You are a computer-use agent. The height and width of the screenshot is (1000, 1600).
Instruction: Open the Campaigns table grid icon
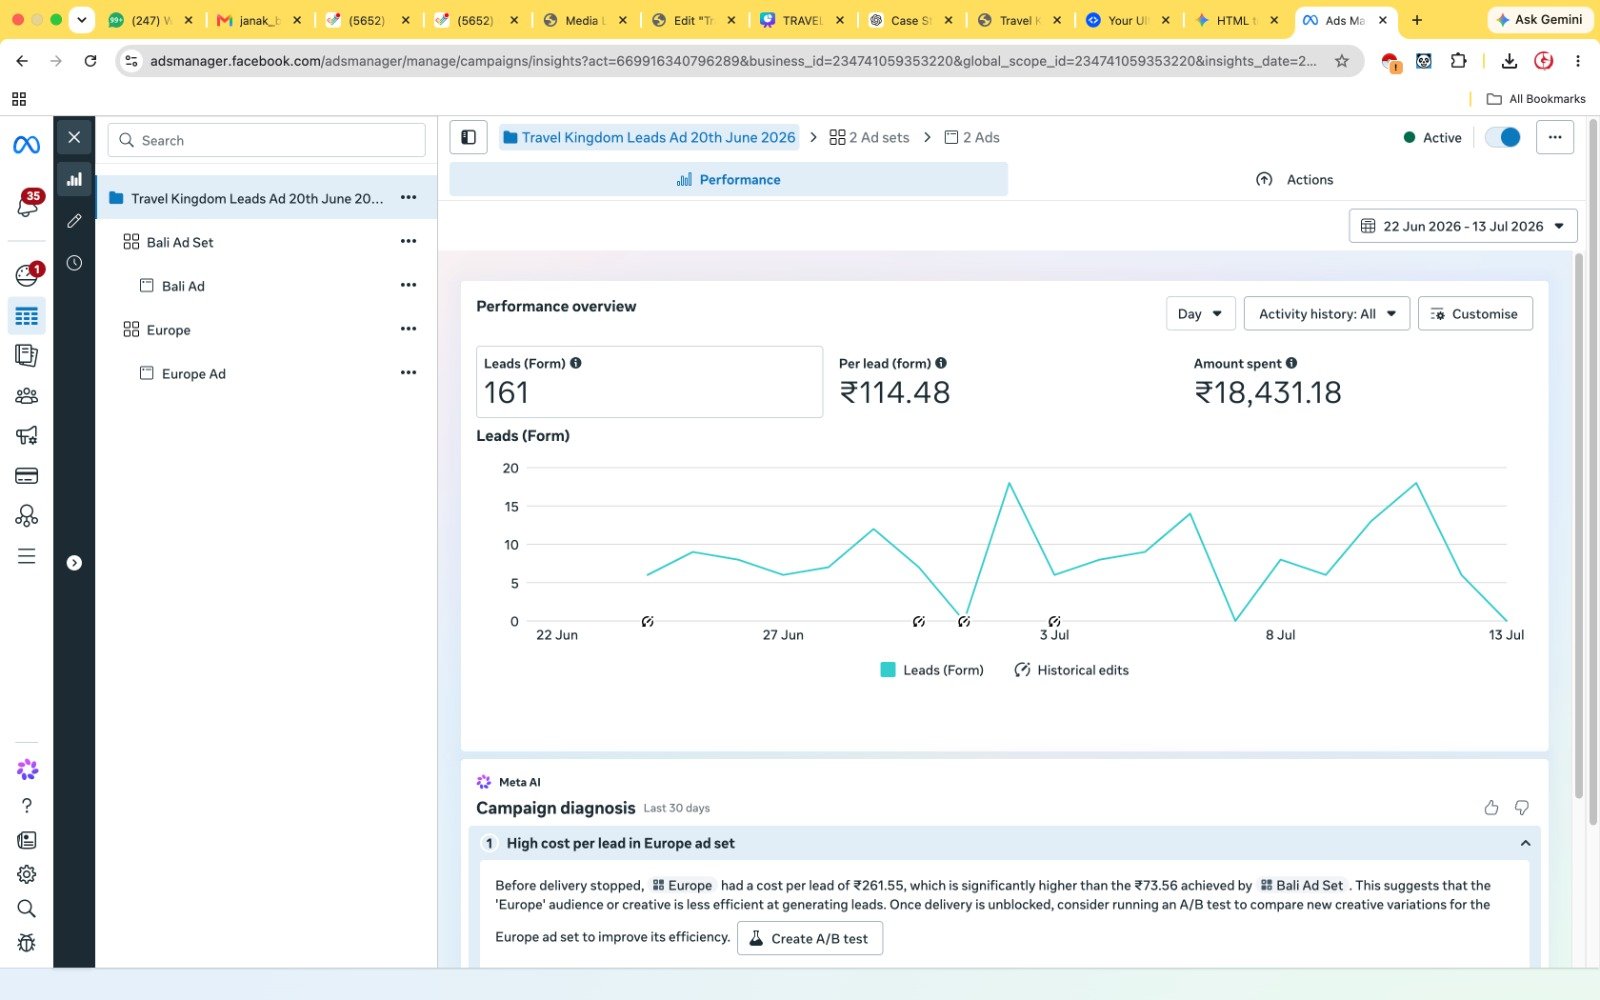tap(27, 316)
